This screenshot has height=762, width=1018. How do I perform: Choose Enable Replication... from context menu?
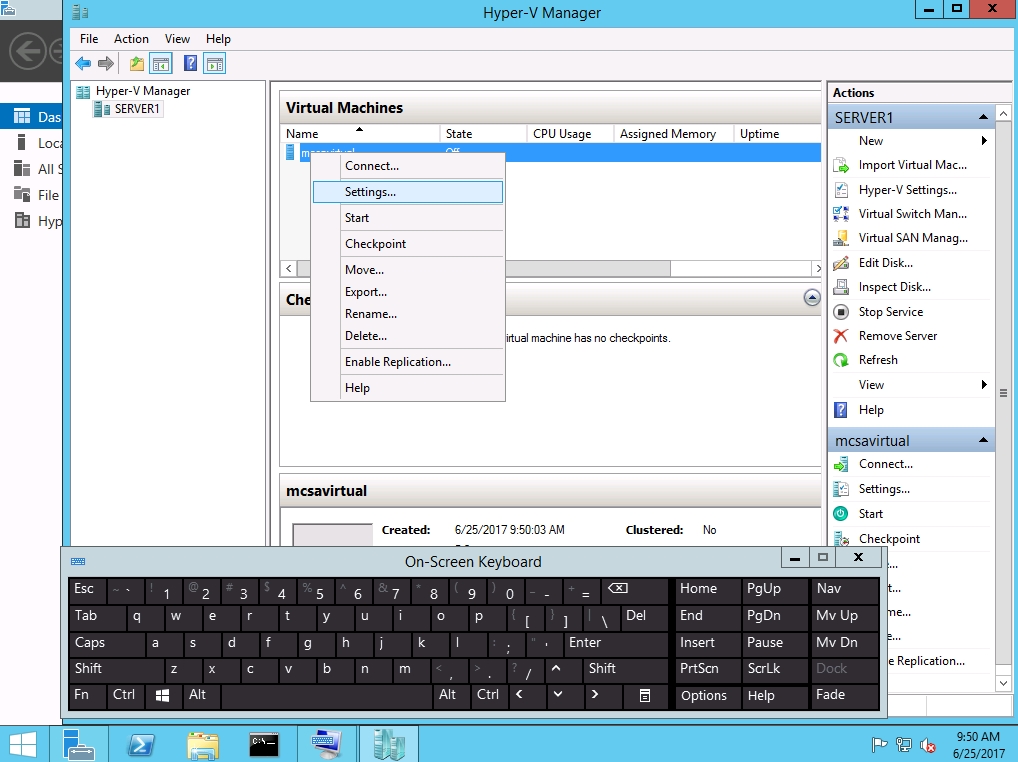click(408, 362)
